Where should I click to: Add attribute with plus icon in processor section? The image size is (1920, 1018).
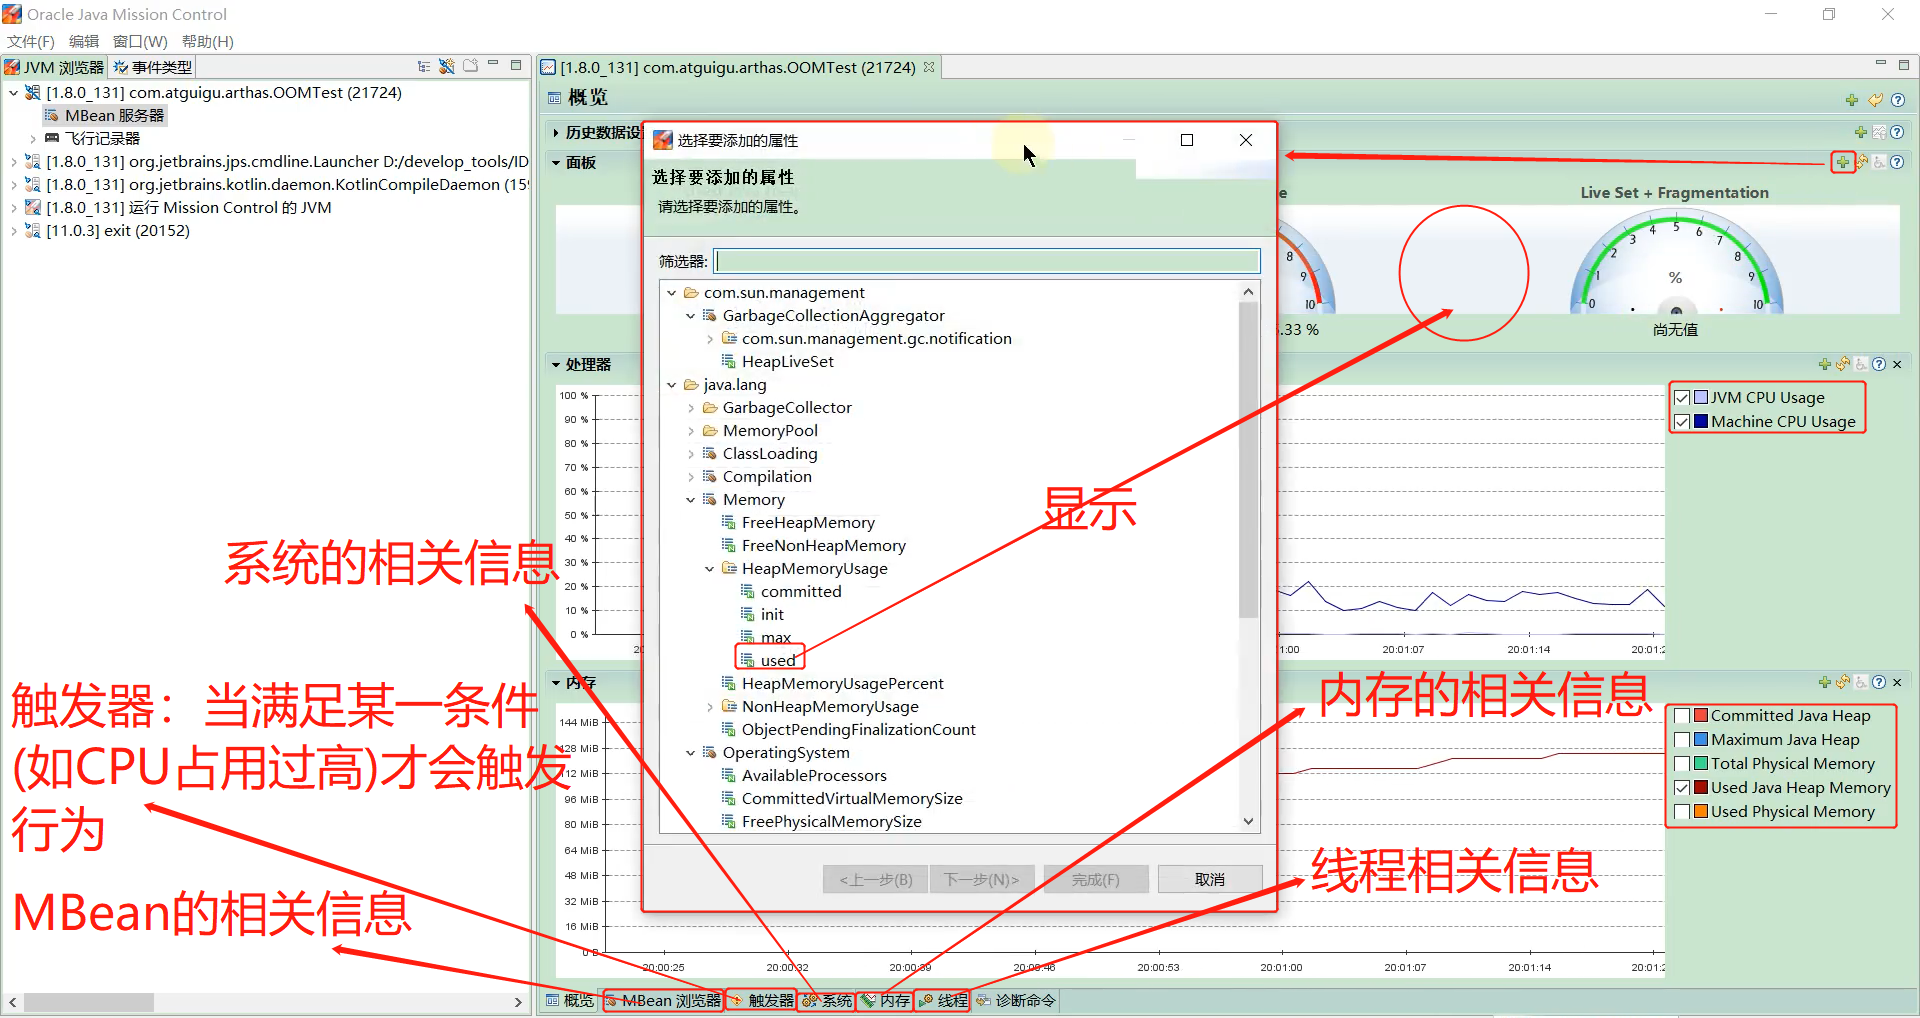pyautogui.click(x=1825, y=364)
